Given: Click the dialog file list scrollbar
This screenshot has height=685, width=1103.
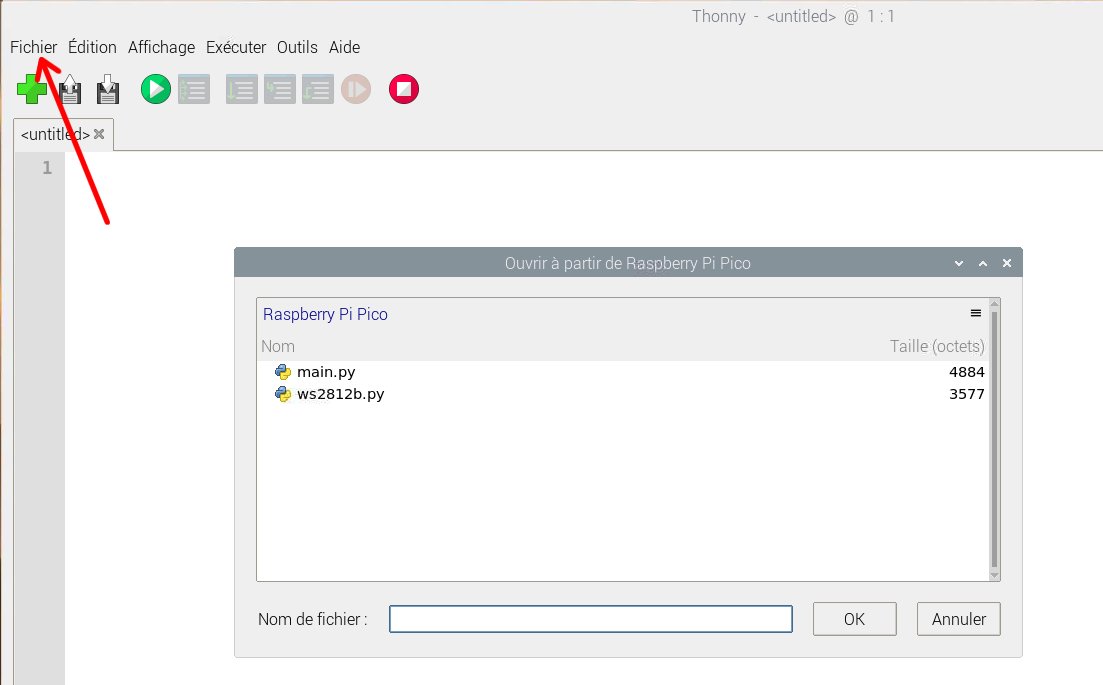Looking at the screenshot, I should (994, 440).
